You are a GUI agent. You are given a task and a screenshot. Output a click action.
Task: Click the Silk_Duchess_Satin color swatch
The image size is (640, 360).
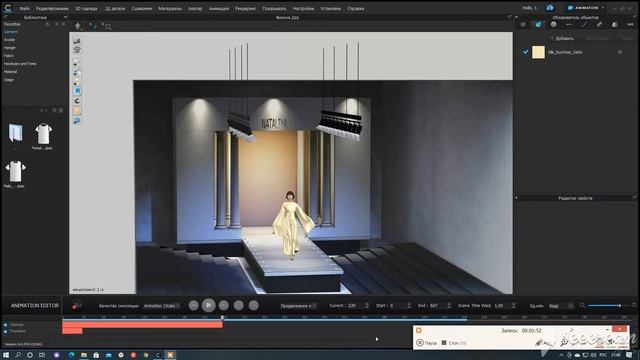tap(538, 52)
